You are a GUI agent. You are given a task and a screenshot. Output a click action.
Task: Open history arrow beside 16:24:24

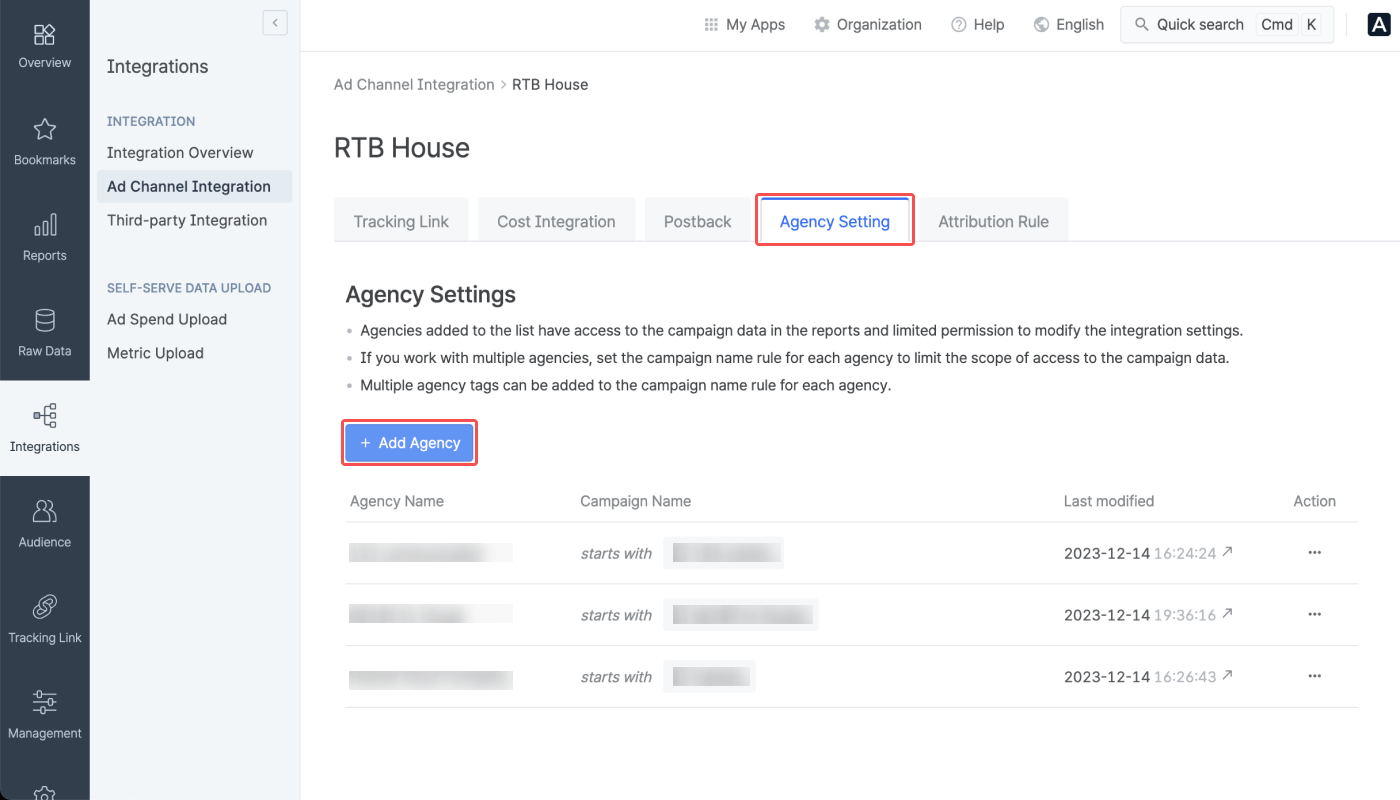pyautogui.click(x=1227, y=552)
